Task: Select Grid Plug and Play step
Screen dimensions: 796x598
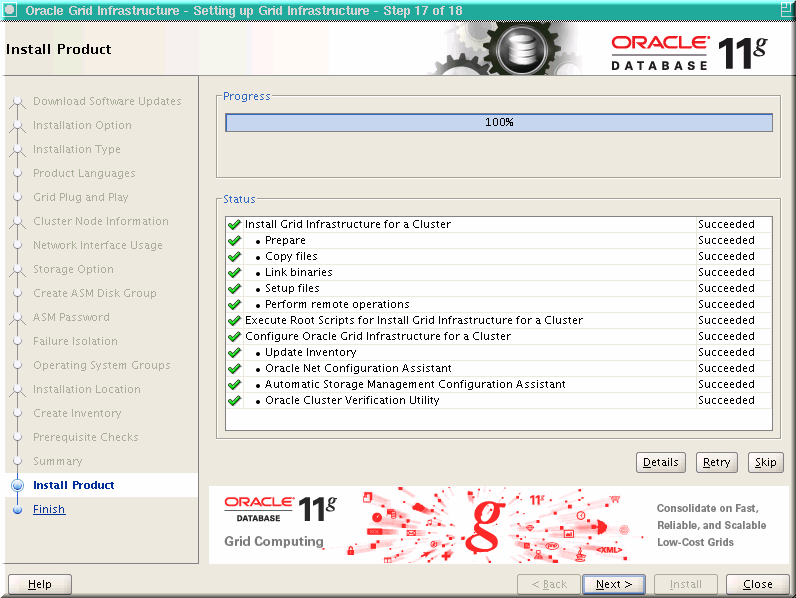Action: point(81,197)
